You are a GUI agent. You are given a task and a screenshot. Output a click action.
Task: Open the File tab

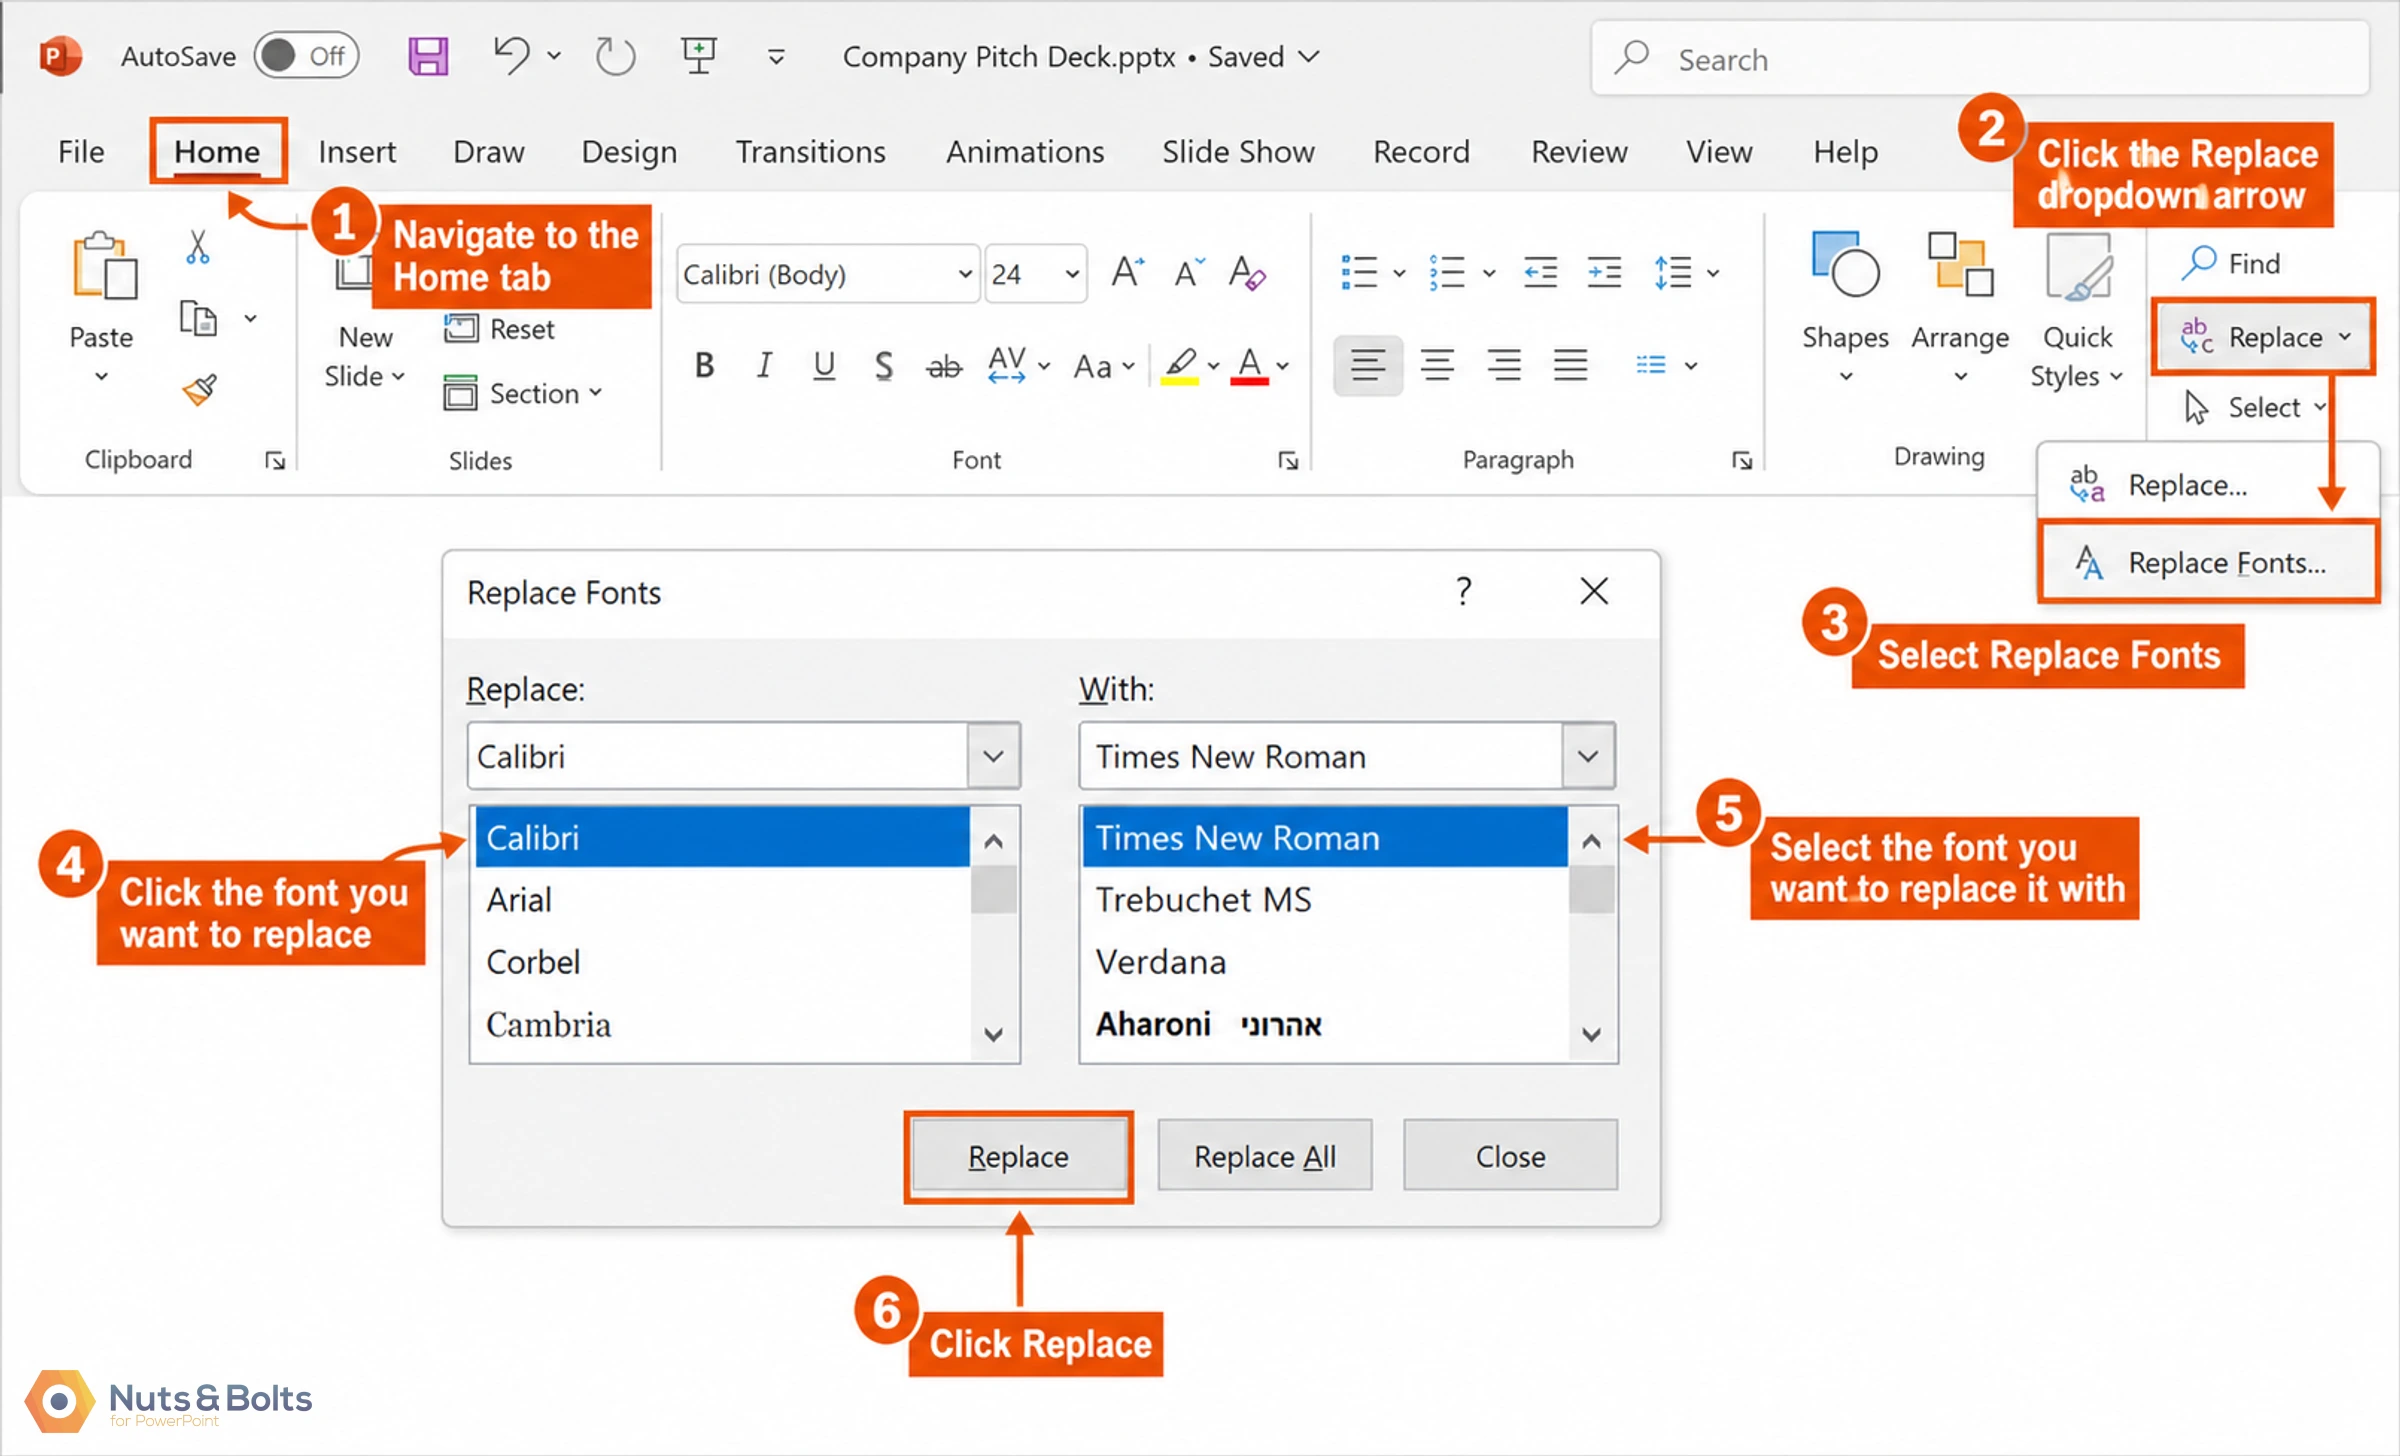(81, 151)
